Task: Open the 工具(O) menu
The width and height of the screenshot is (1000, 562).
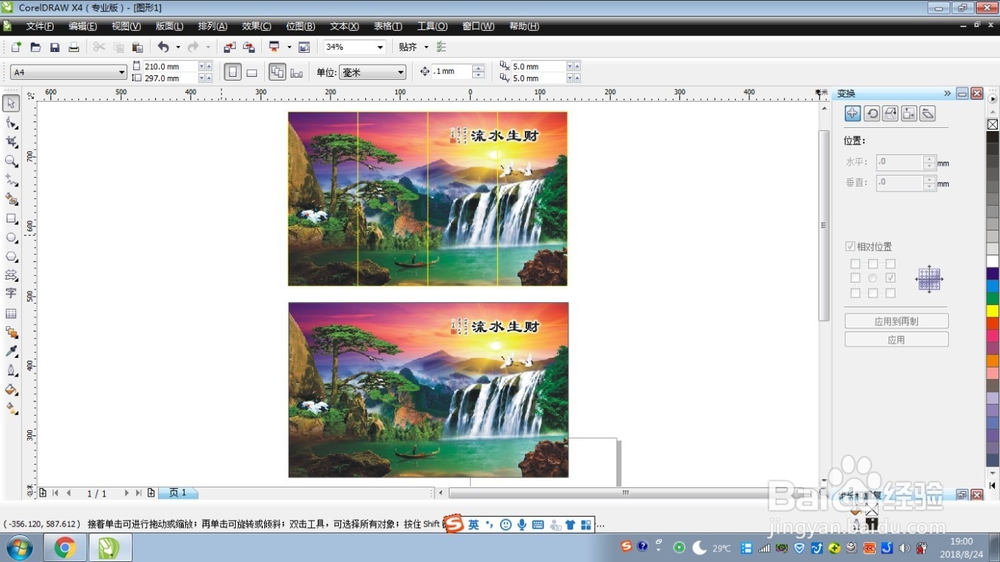Action: [432, 26]
